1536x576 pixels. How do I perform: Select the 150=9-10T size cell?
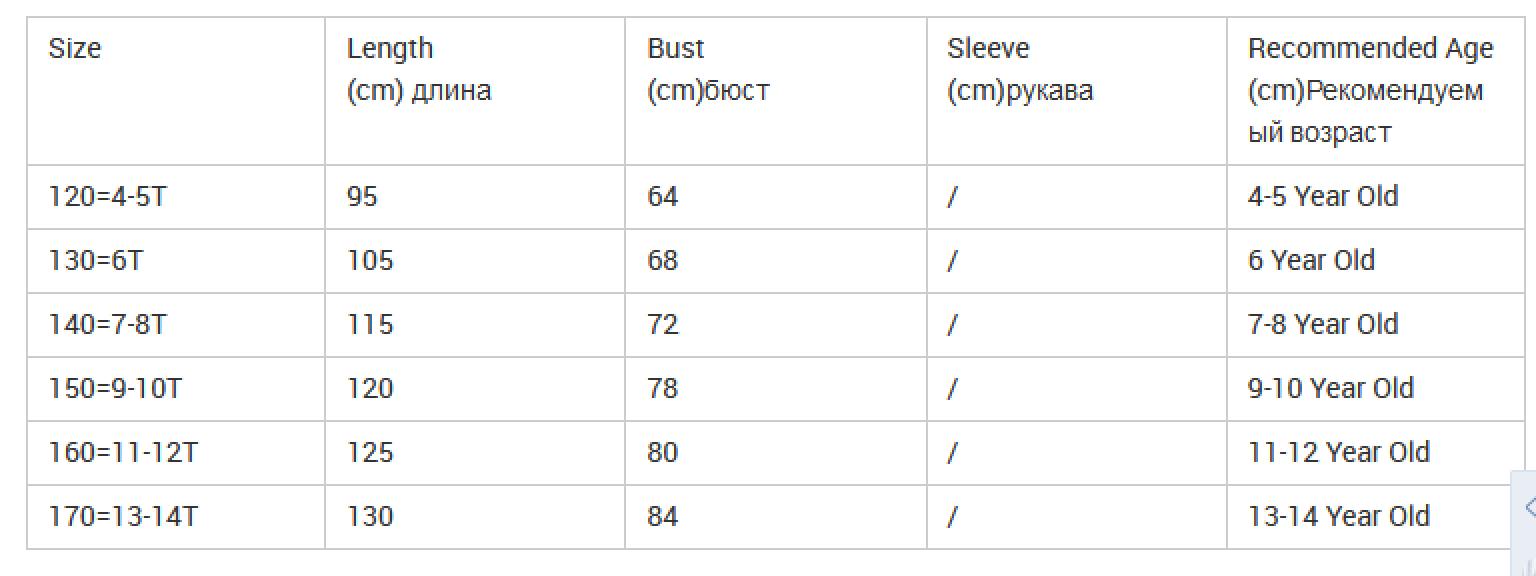175,389
